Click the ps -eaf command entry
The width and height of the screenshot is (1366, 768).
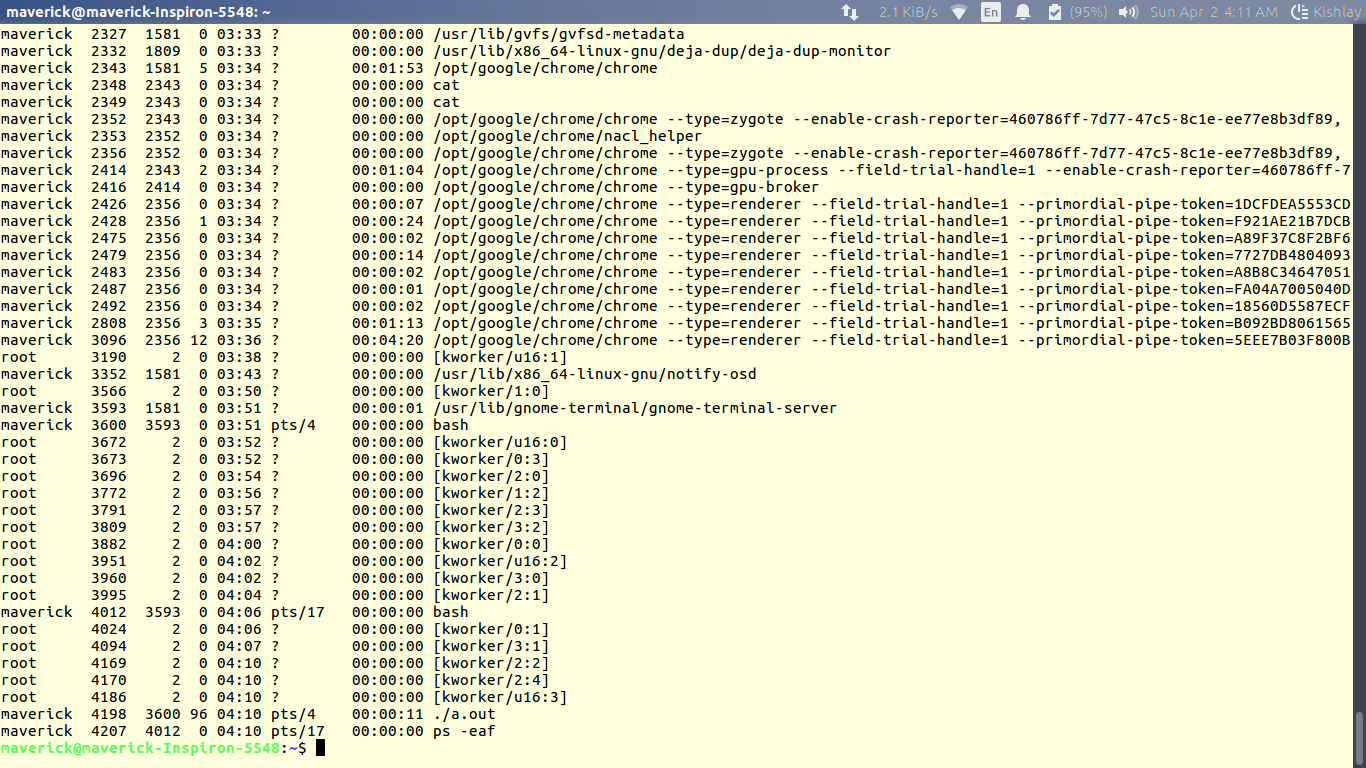[x=464, y=731]
